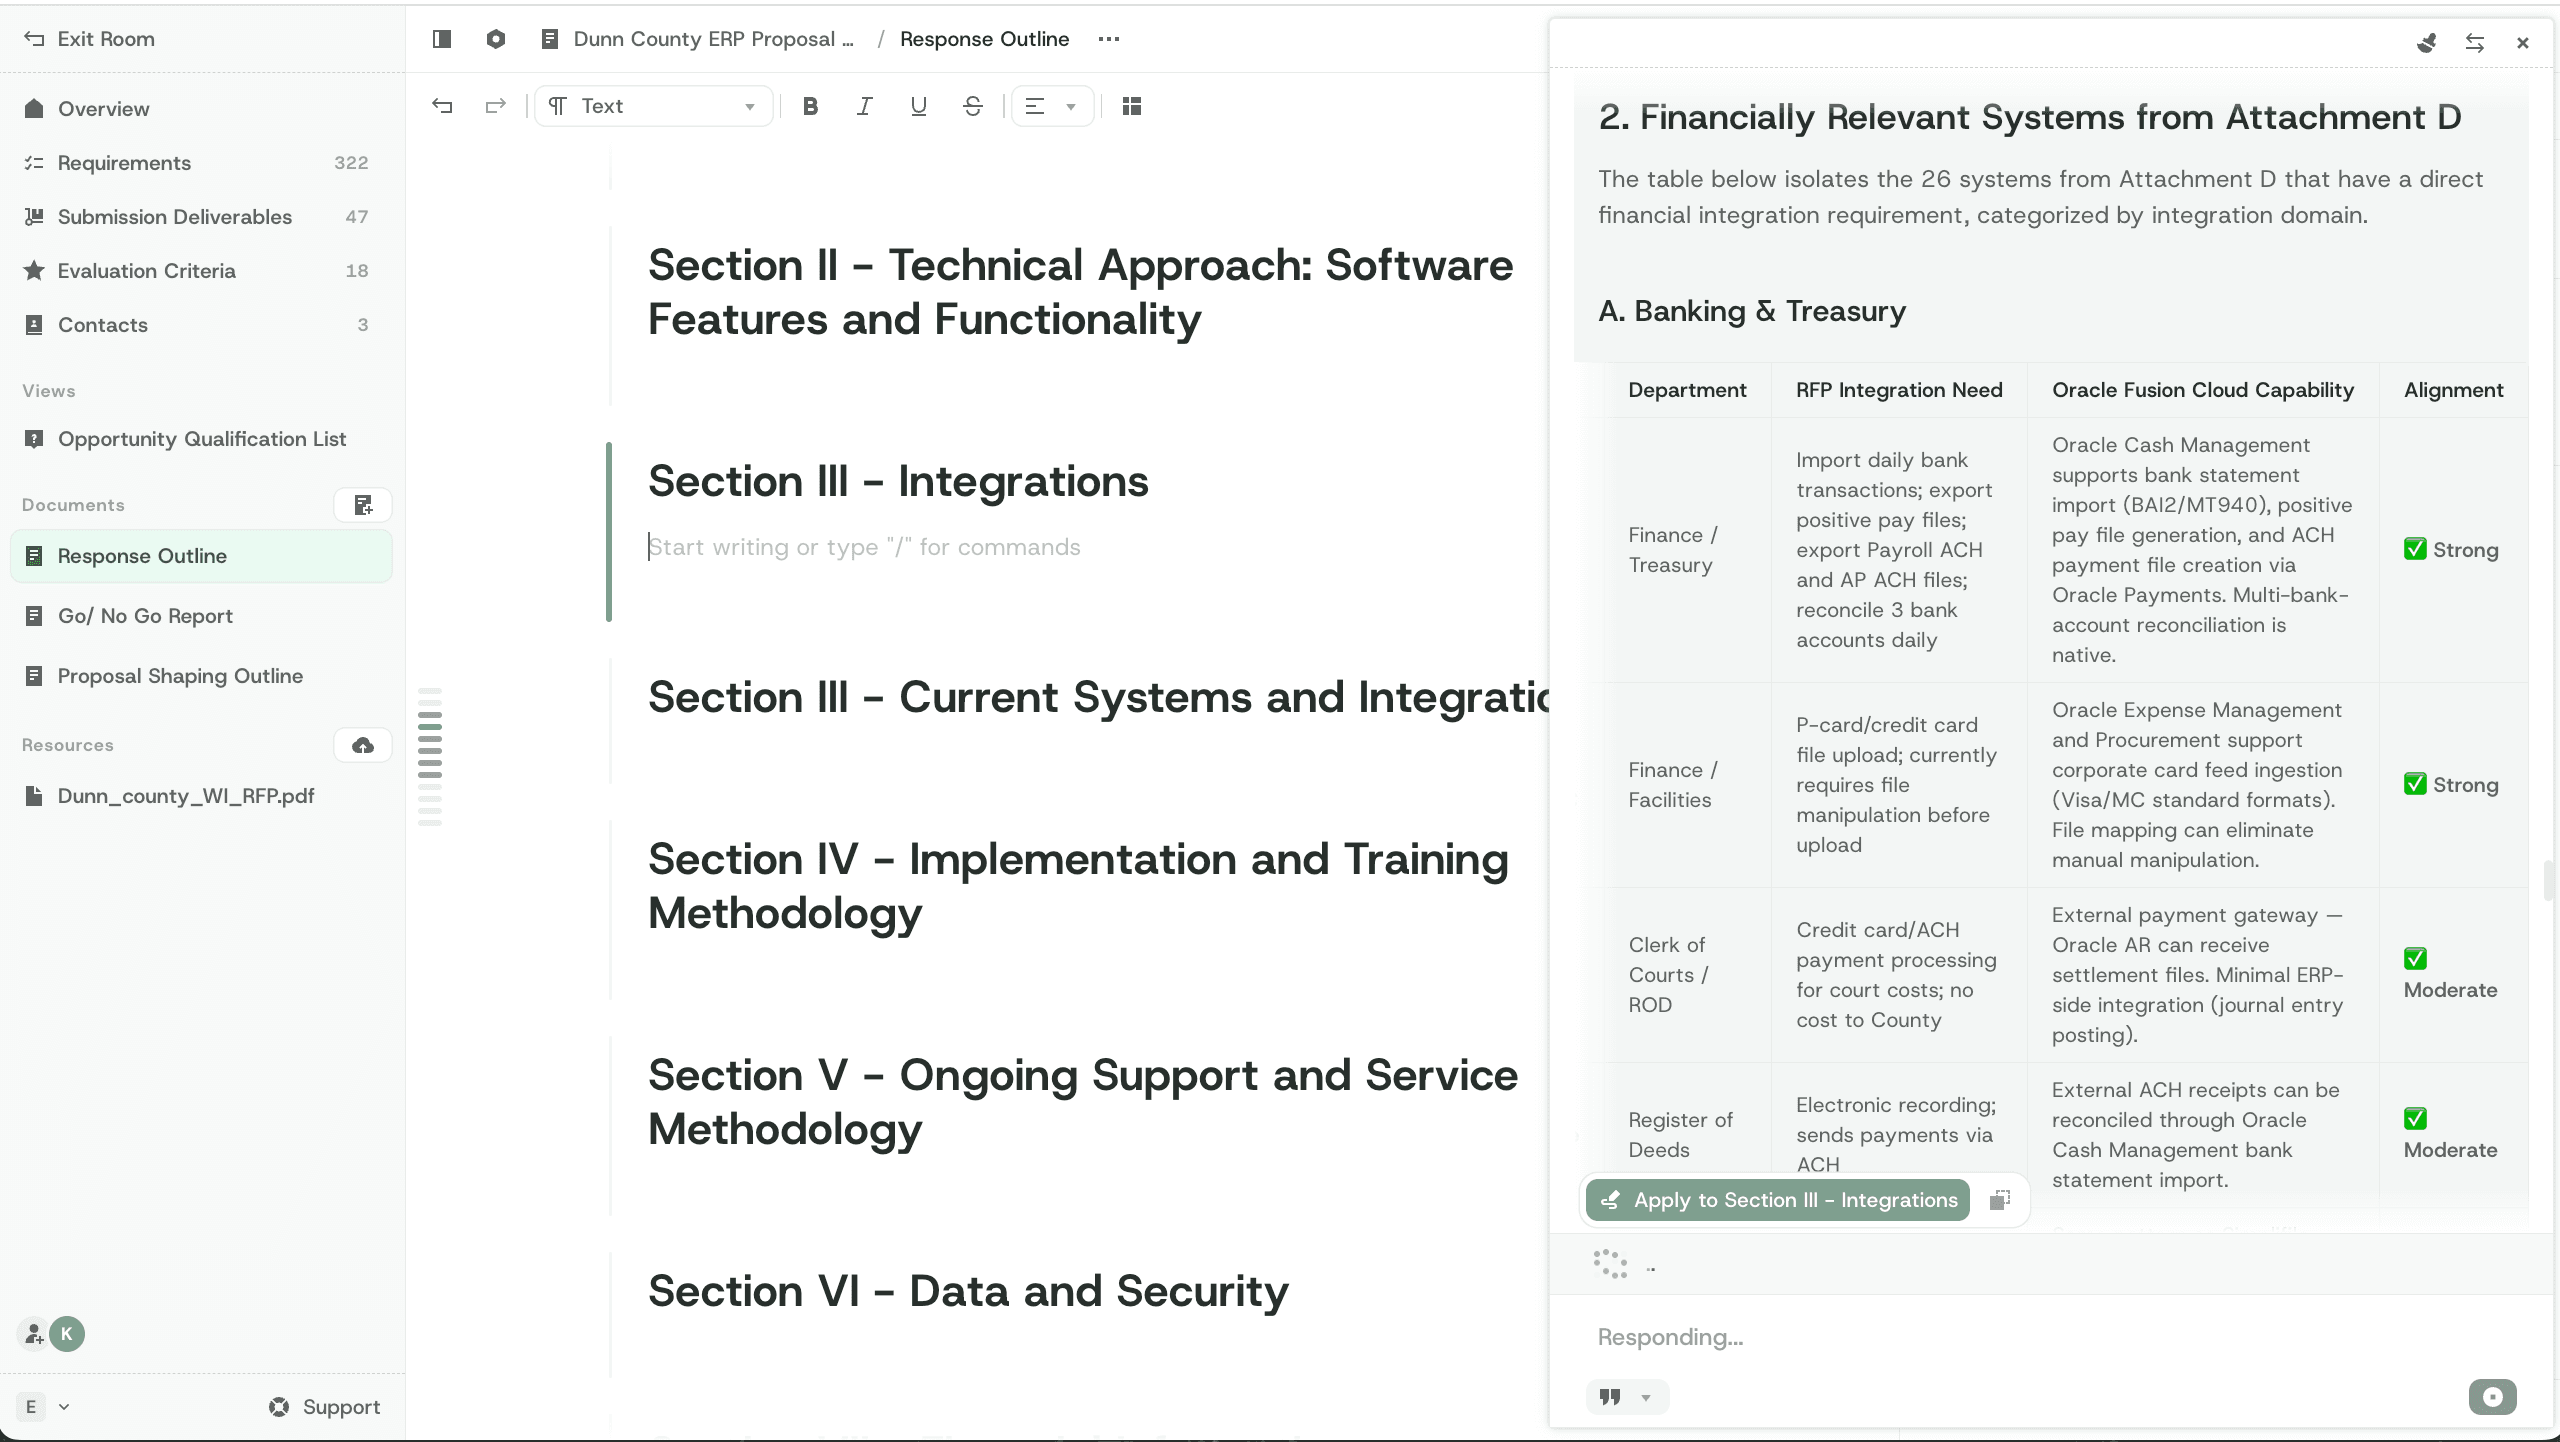Open the Dunn_county_WI_RFP.pdf resource
2560x1442 pixels.
click(185, 796)
